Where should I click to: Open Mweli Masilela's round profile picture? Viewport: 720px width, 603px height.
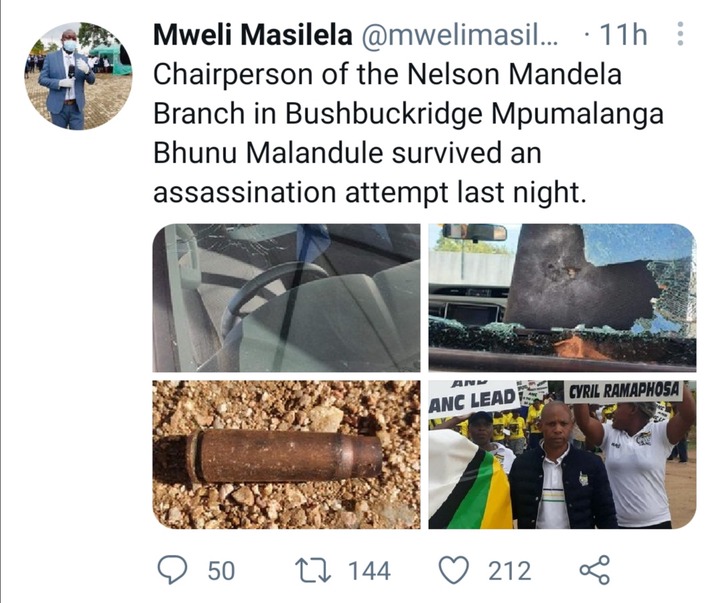point(78,76)
